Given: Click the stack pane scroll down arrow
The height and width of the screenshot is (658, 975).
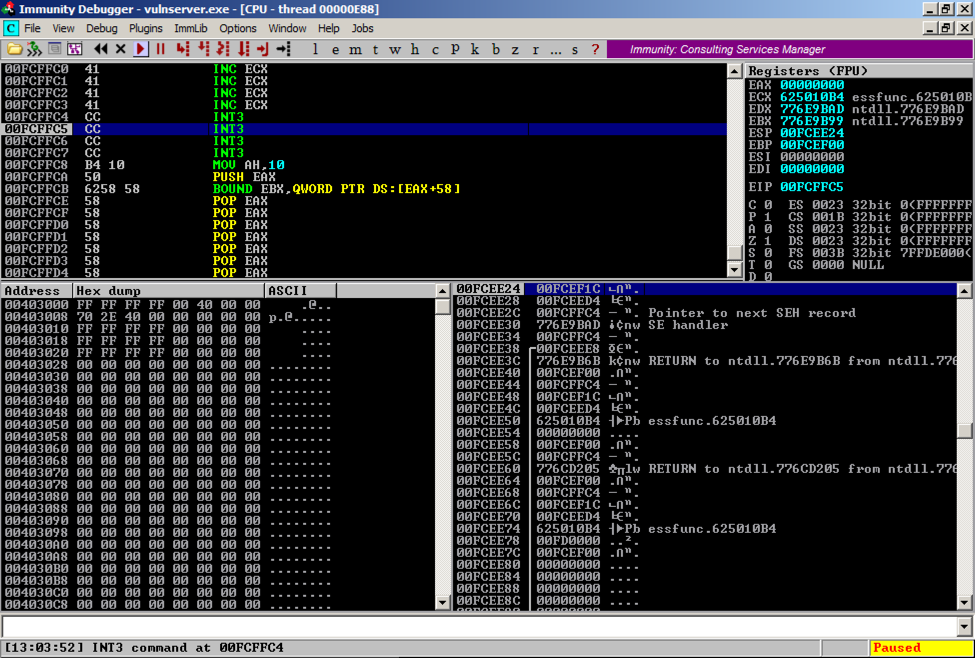Looking at the screenshot, I should point(964,602).
